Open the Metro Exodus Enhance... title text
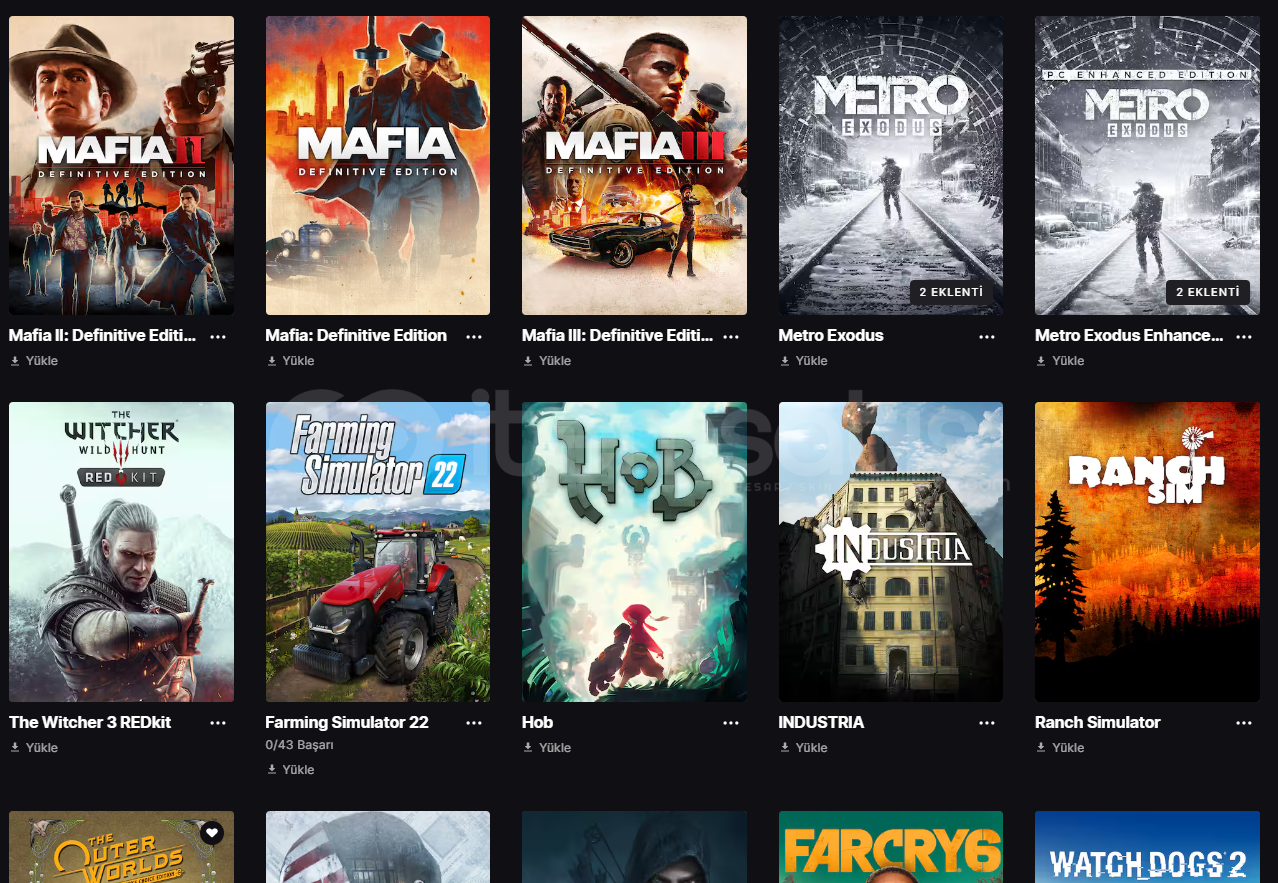 (1129, 336)
